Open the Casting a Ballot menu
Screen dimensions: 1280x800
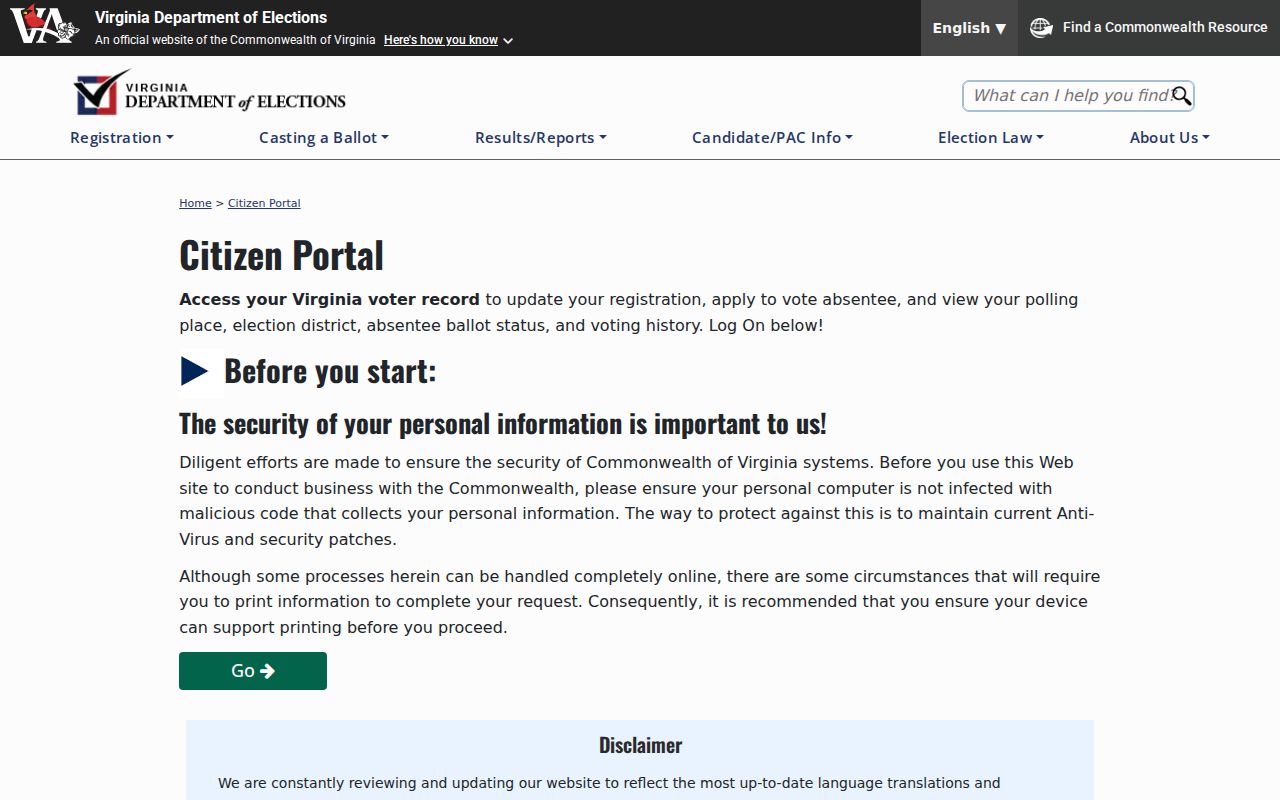(323, 138)
